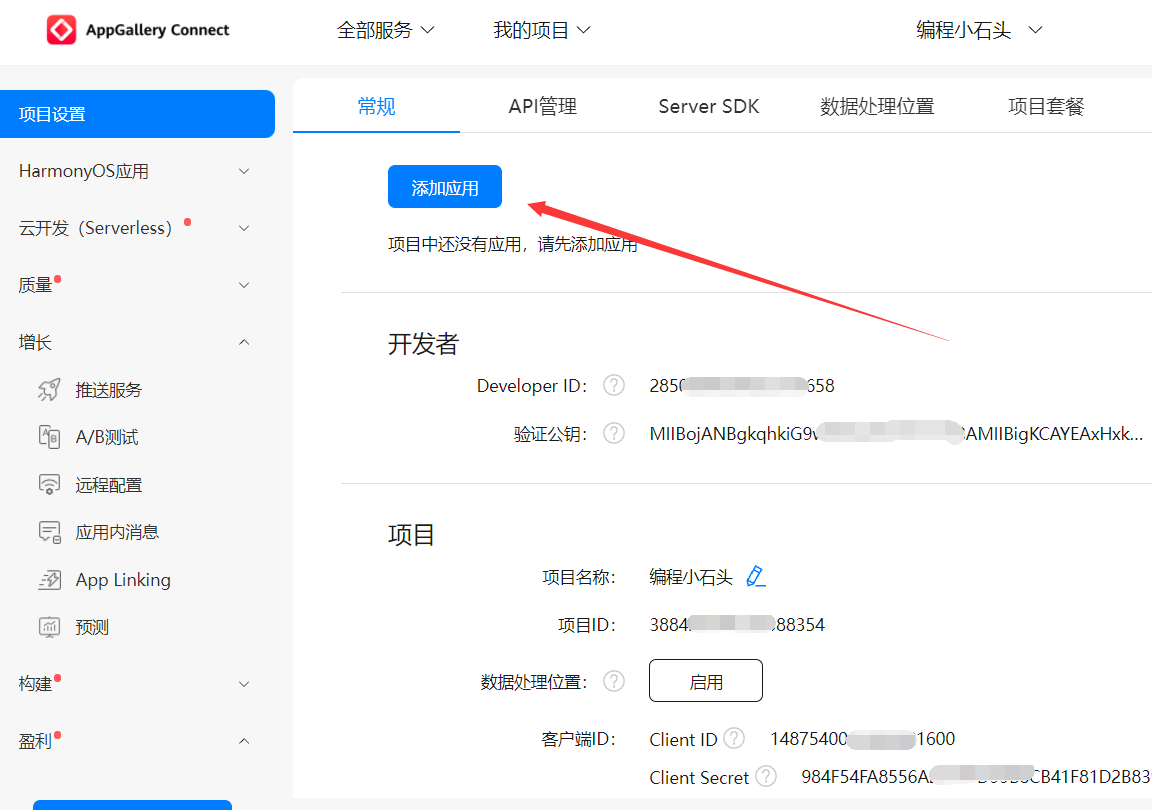Expand the 构建 sidebar section
The height and width of the screenshot is (810, 1152).
pyautogui.click(x=137, y=684)
